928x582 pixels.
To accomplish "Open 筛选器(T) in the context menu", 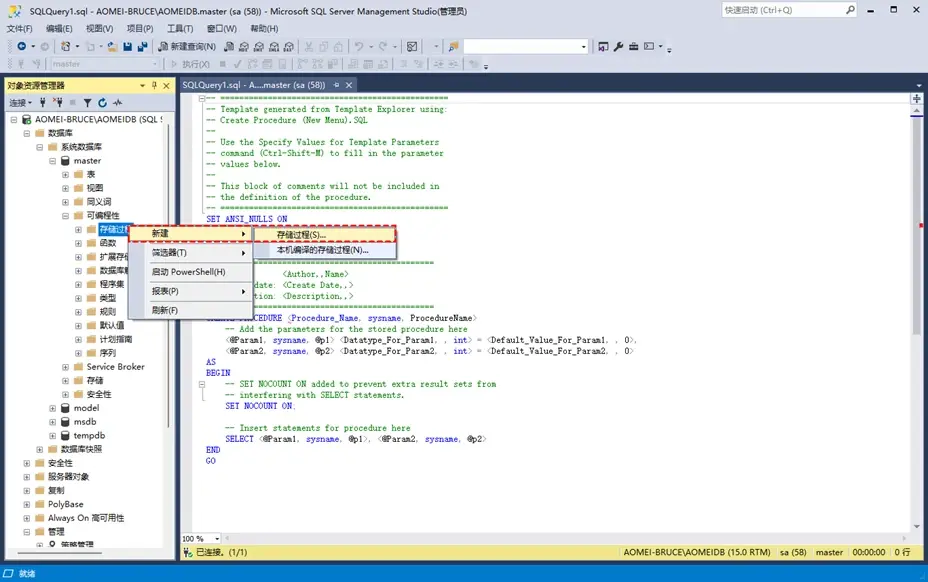I will 191,253.
